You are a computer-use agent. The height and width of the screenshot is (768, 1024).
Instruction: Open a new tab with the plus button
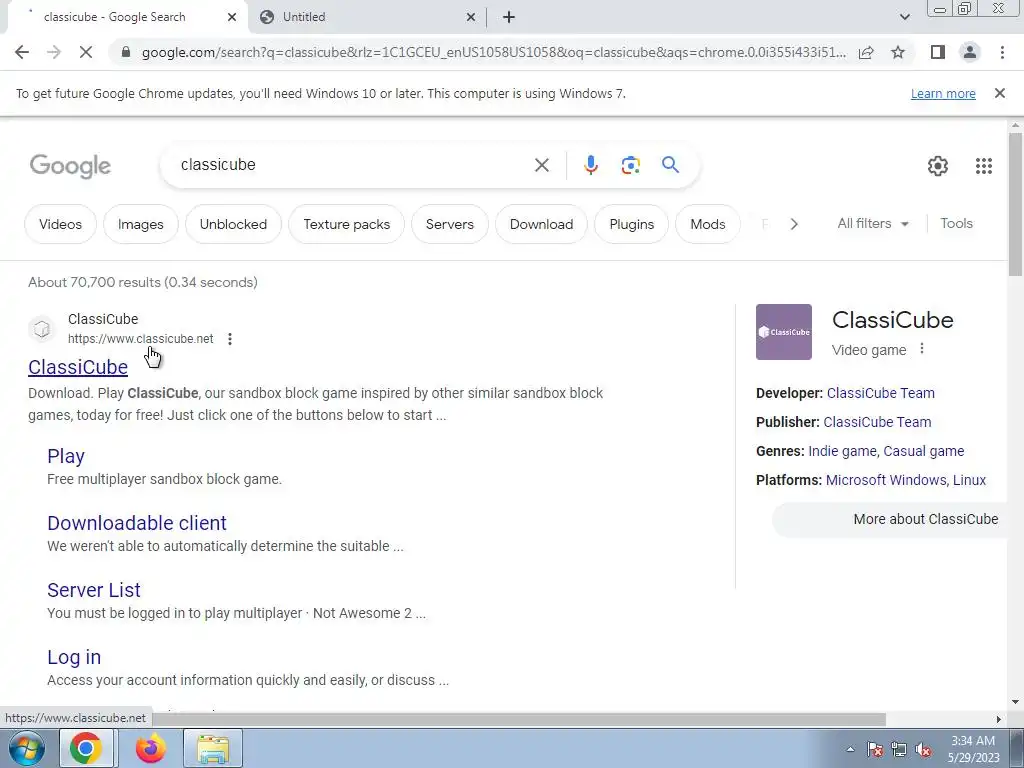pos(509,17)
